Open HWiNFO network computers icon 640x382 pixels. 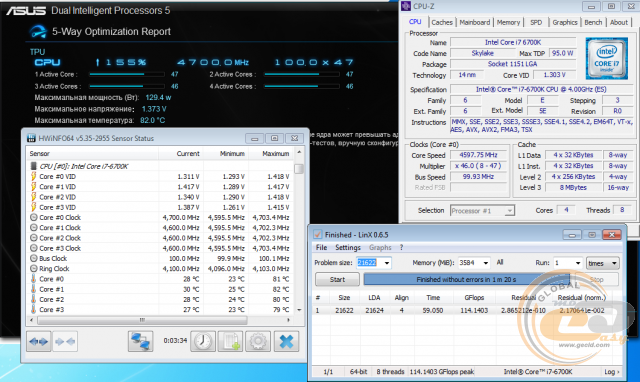coord(140,341)
